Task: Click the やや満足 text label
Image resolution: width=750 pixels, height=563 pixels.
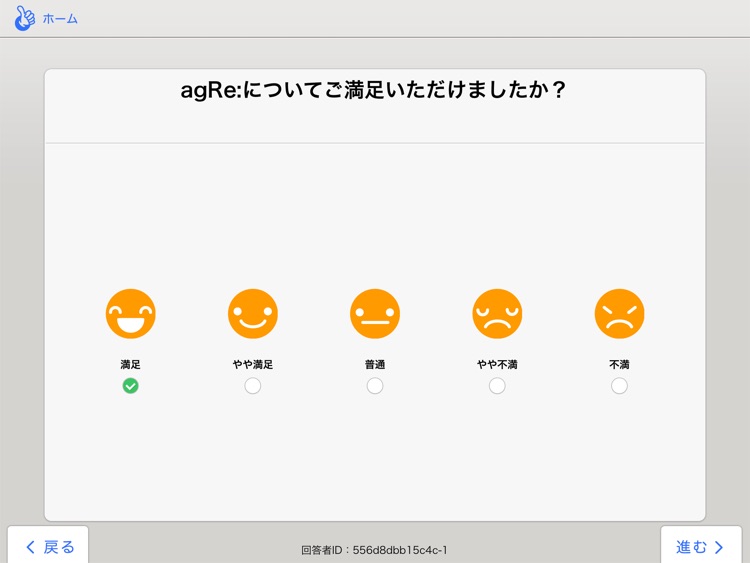Action: click(253, 365)
